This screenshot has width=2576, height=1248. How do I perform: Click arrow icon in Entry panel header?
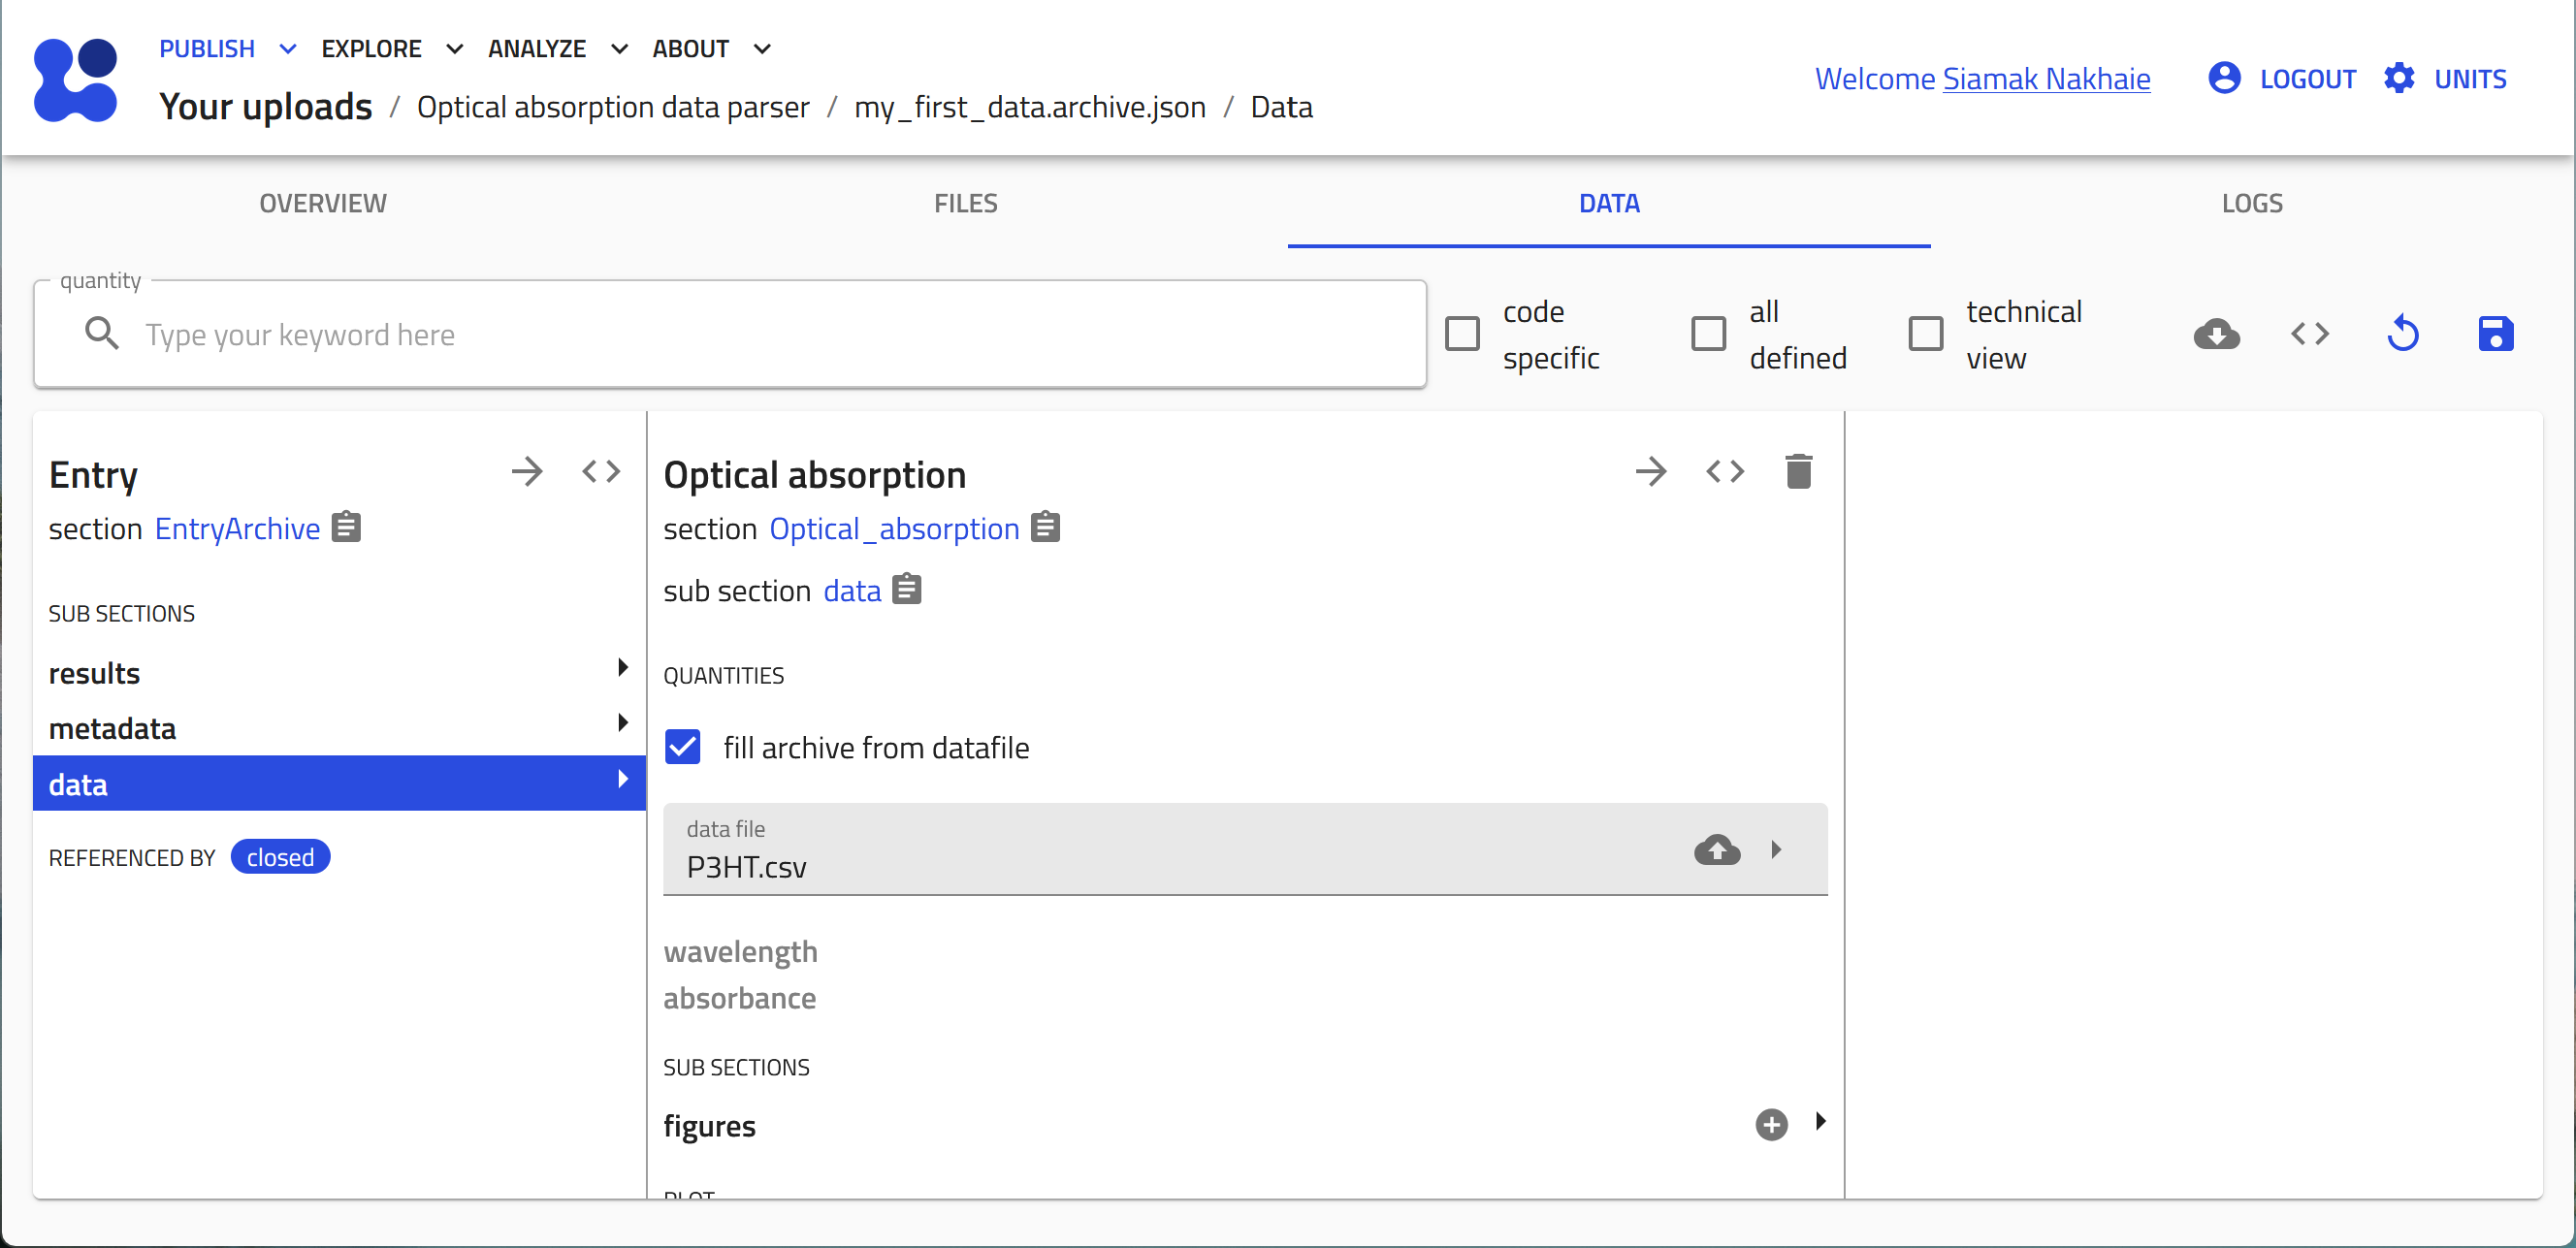(x=527, y=472)
